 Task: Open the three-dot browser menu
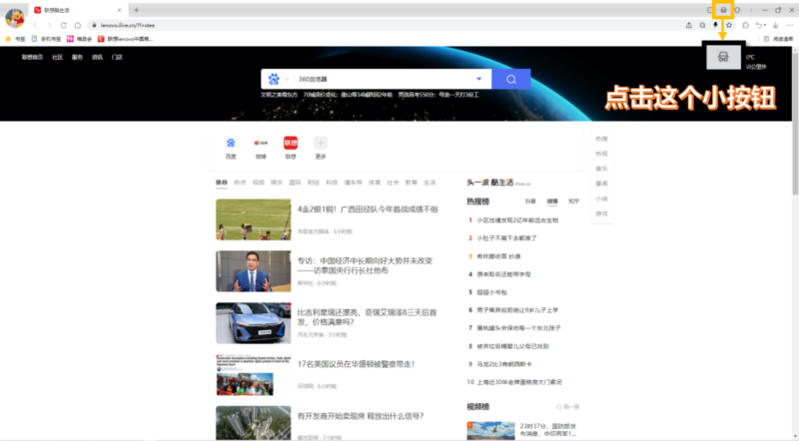789,24
